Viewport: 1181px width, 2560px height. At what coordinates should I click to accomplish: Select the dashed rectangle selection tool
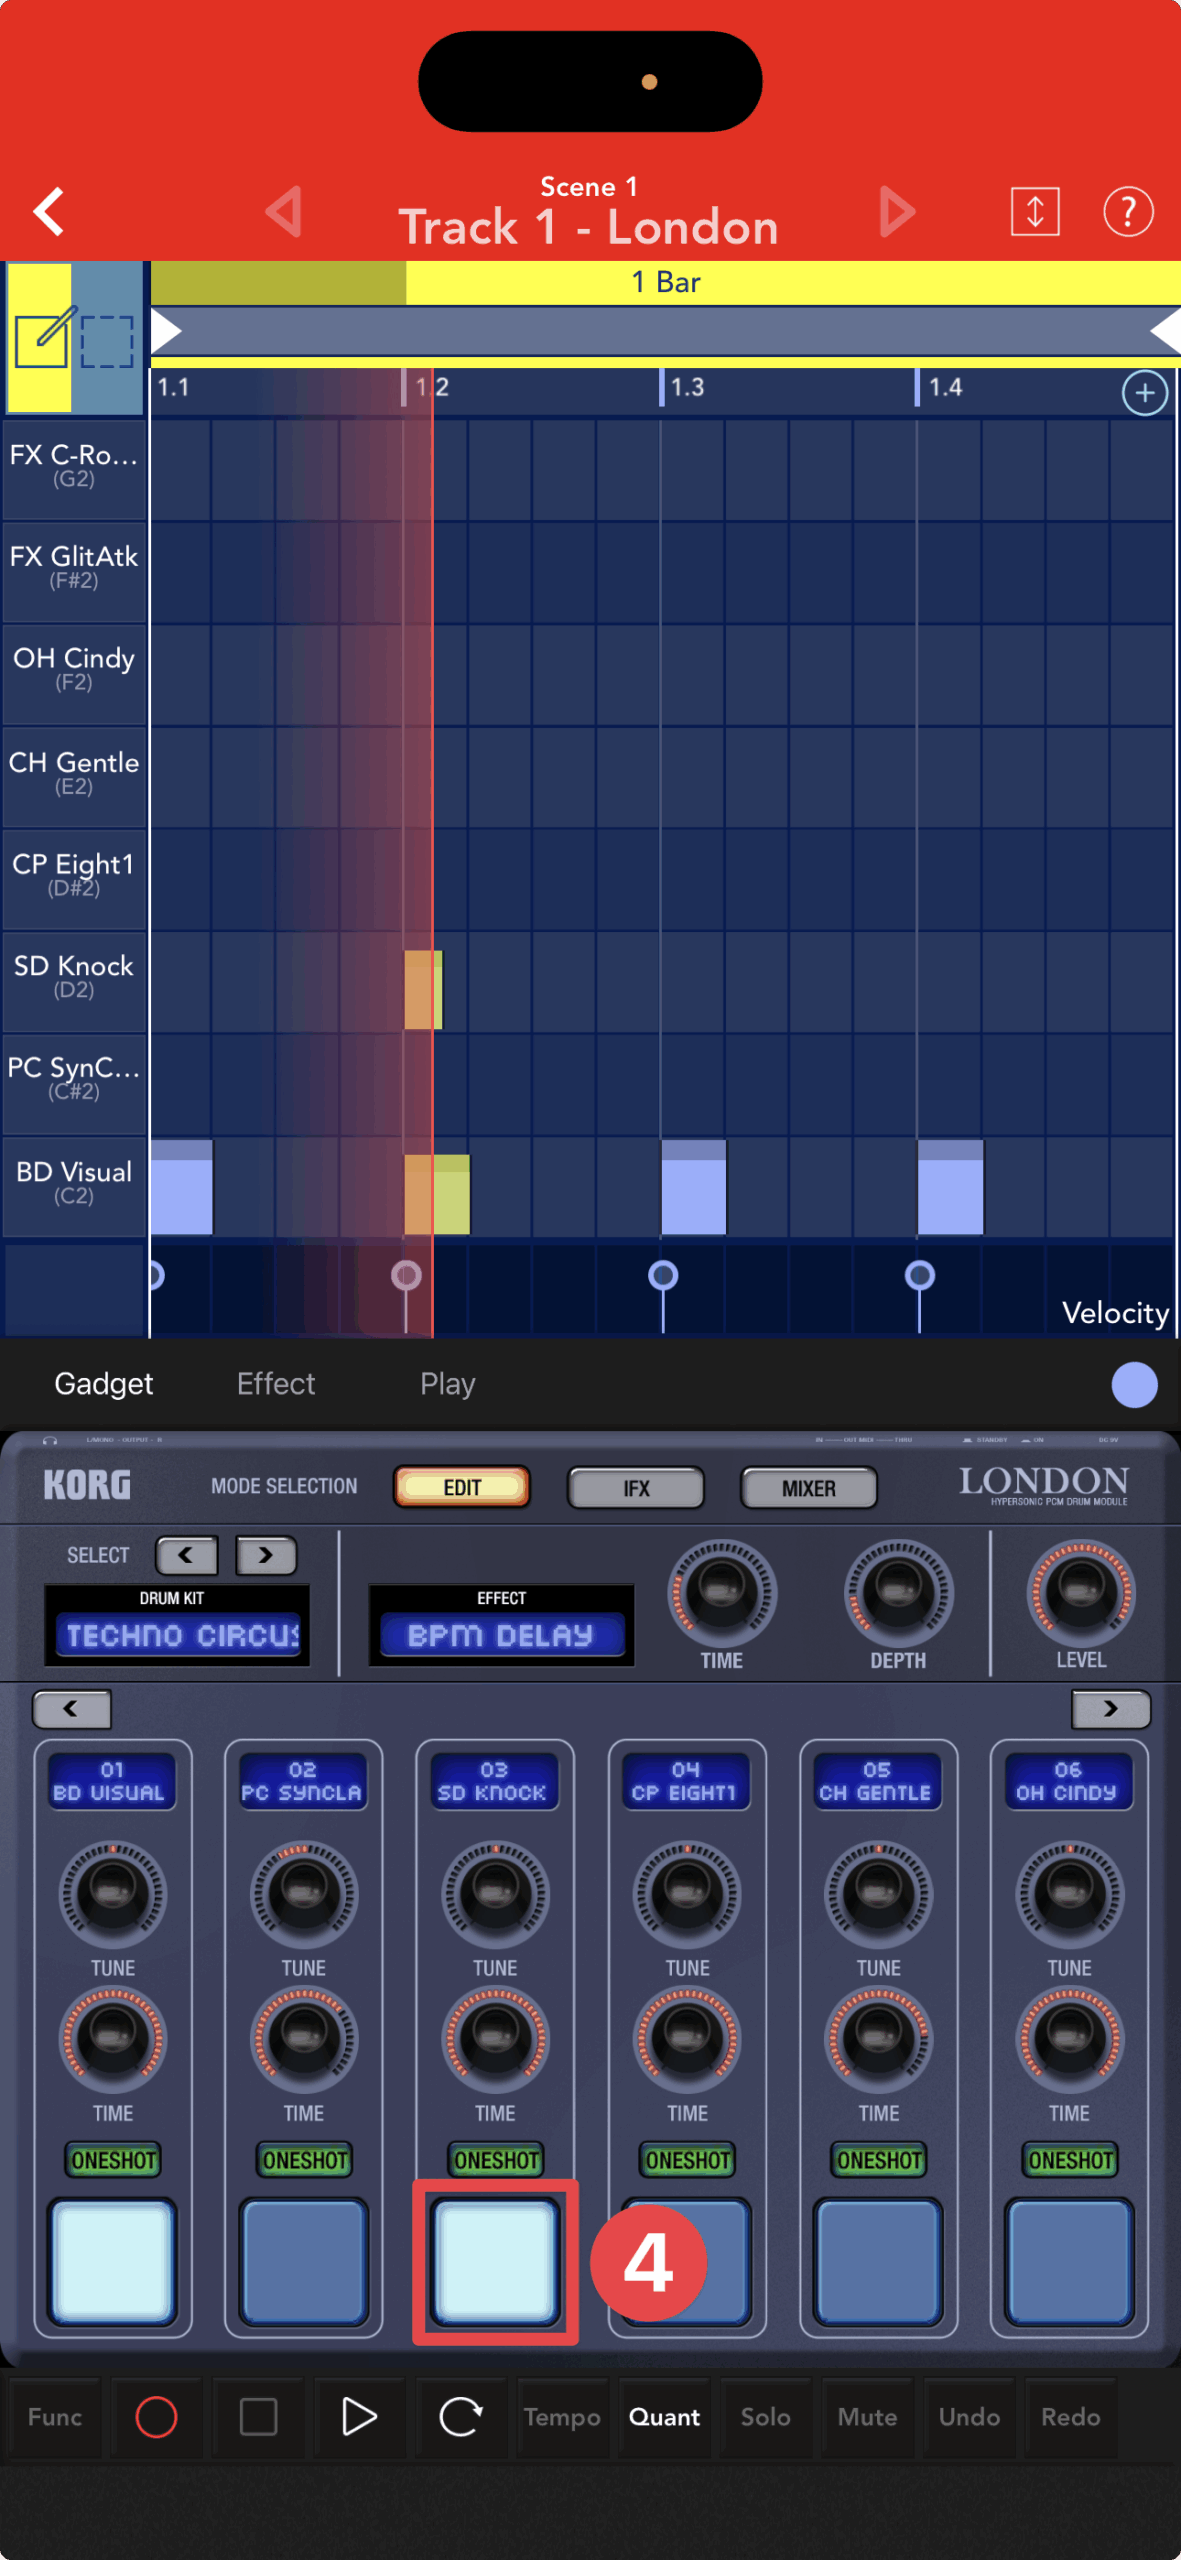click(x=107, y=340)
